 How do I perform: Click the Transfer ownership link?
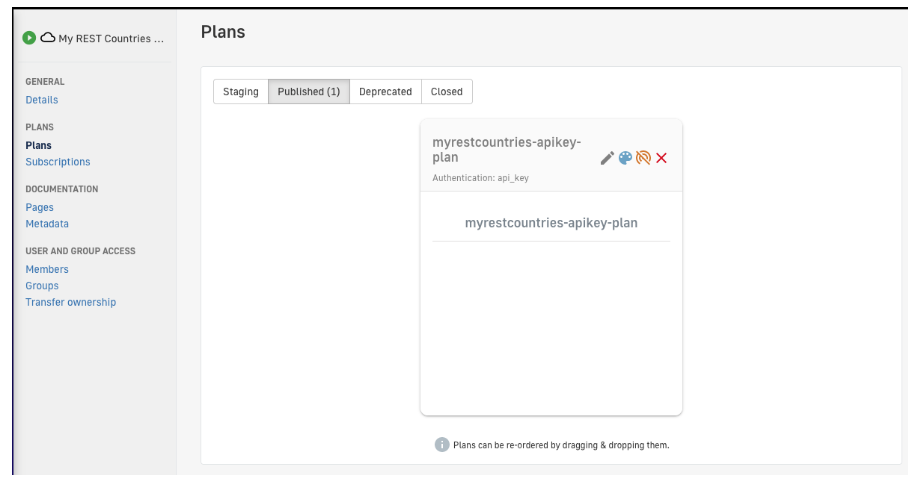tap(71, 302)
